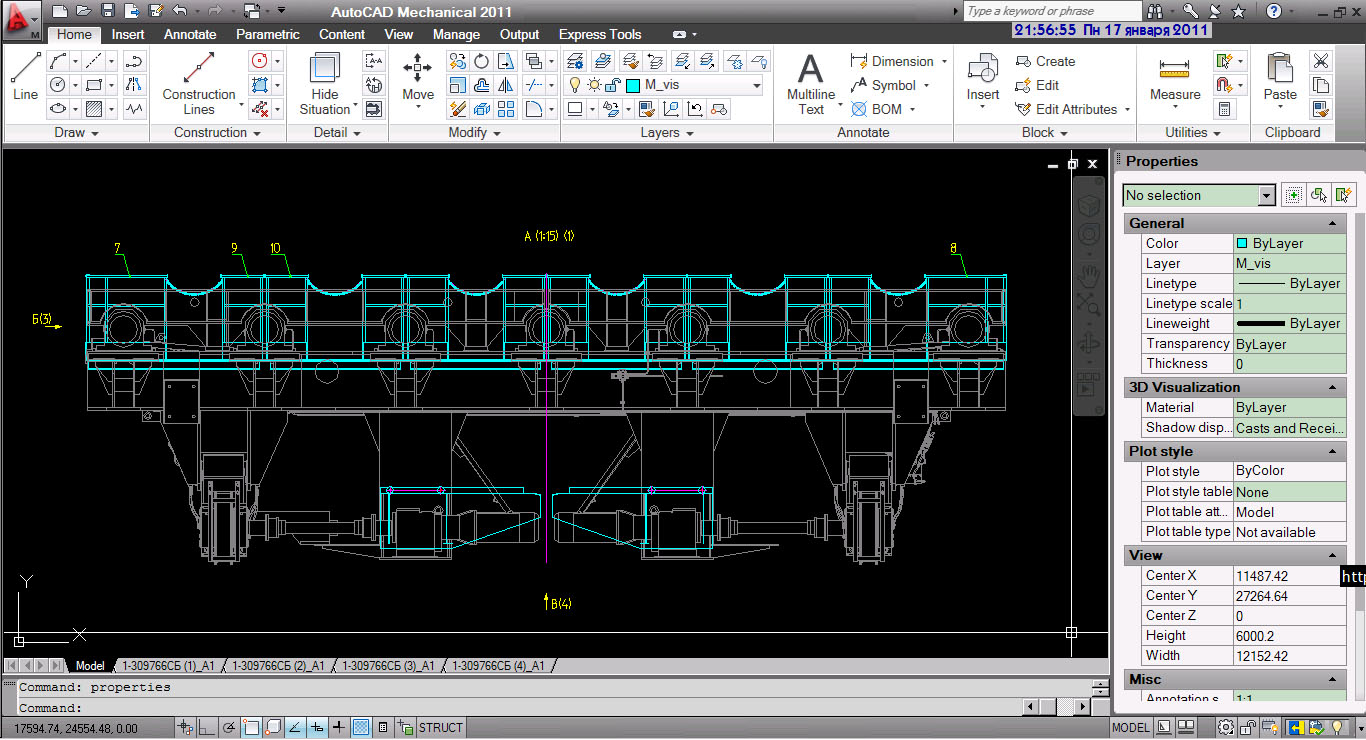Image resolution: width=1366 pixels, height=740 pixels.
Task: Toggle STRUCT mode in the status bar
Action: tap(440, 727)
